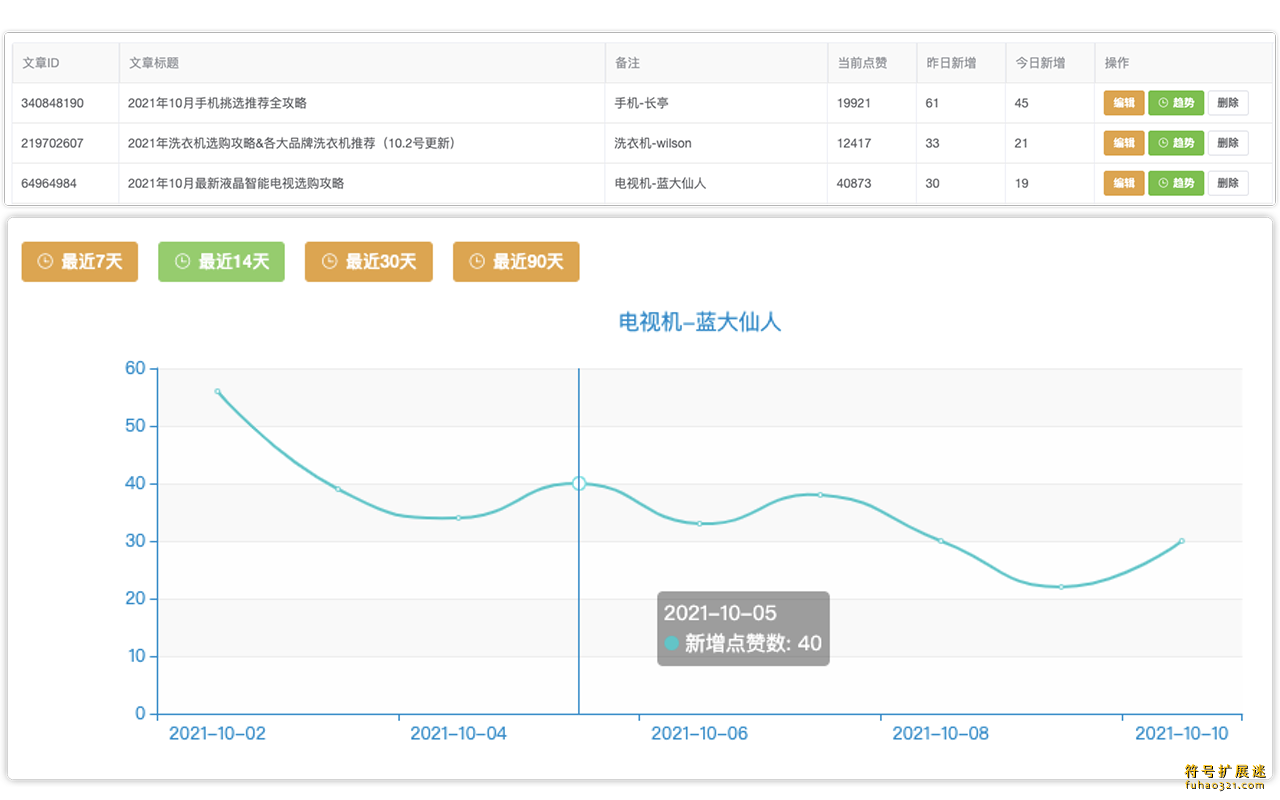Show 趋势 for 电视机-蓝大仙人 row
This screenshot has height=800, width=1280.
pos(1176,183)
